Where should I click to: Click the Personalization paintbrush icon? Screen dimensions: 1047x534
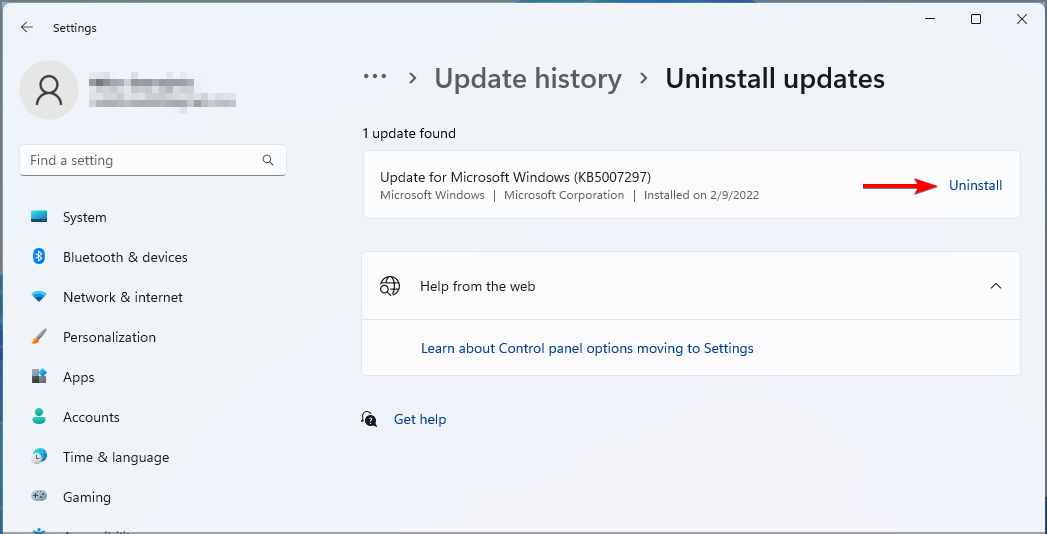click(x=39, y=337)
